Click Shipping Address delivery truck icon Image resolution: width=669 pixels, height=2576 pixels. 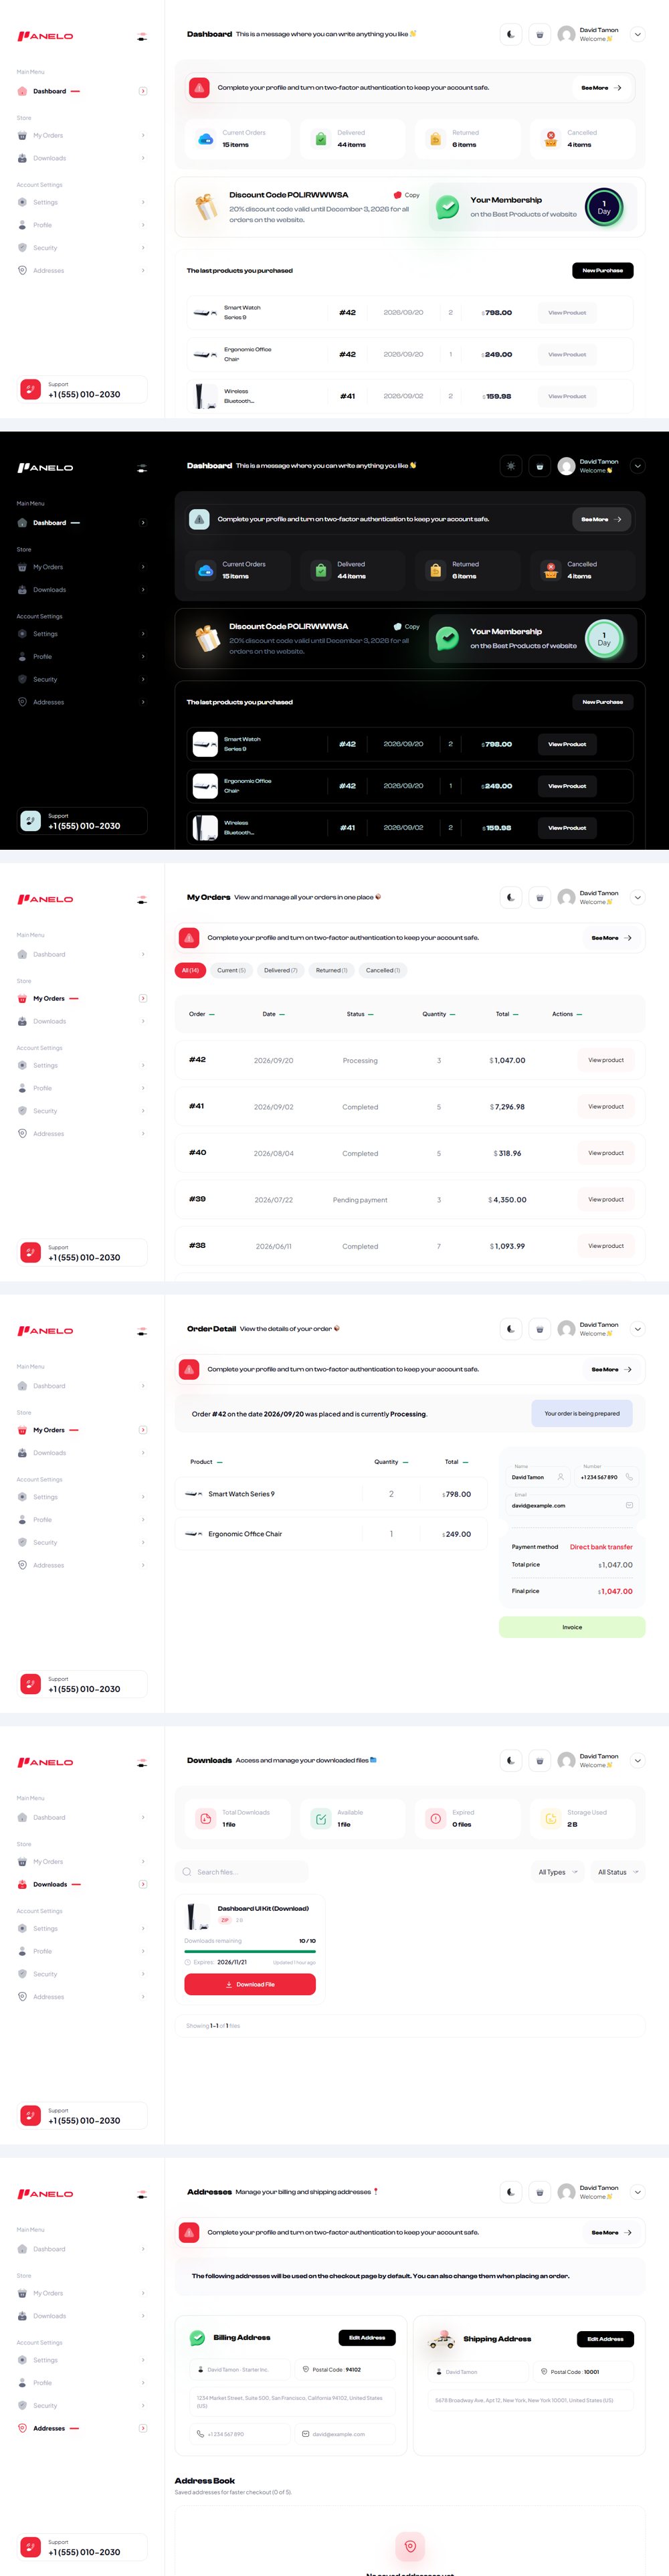(441, 2339)
